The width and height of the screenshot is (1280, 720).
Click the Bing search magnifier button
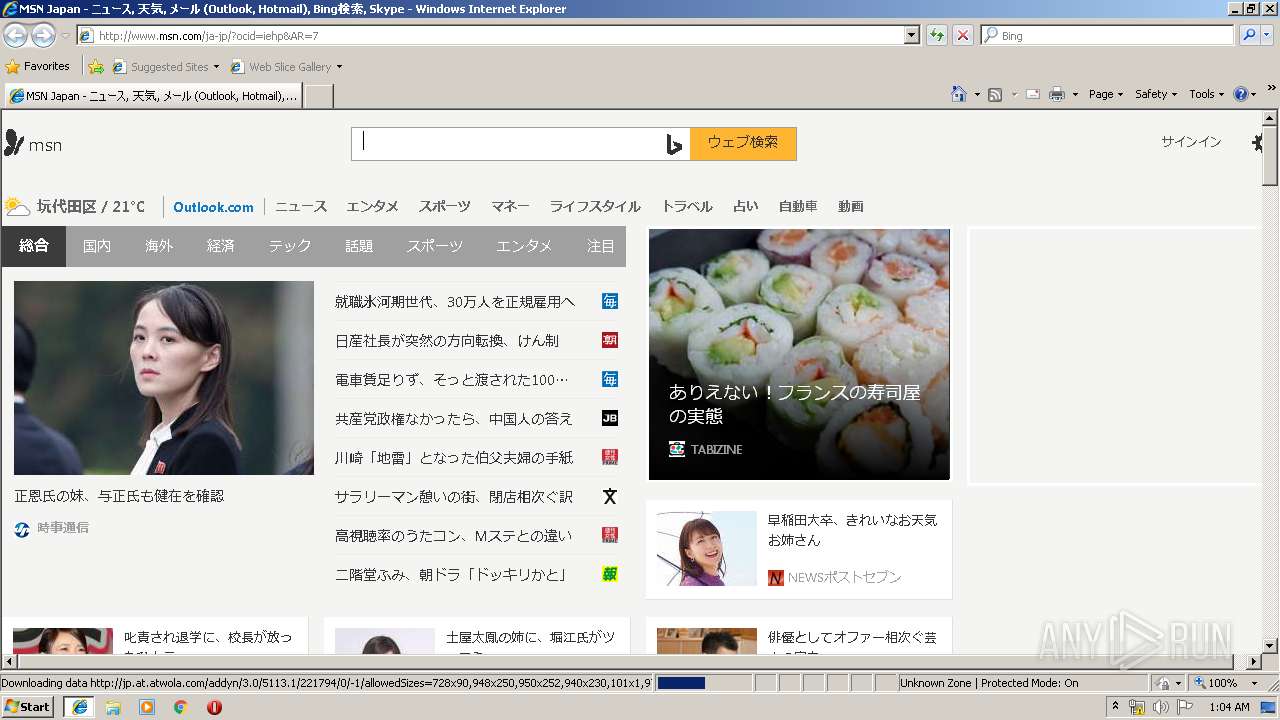pyautogui.click(x=1249, y=35)
